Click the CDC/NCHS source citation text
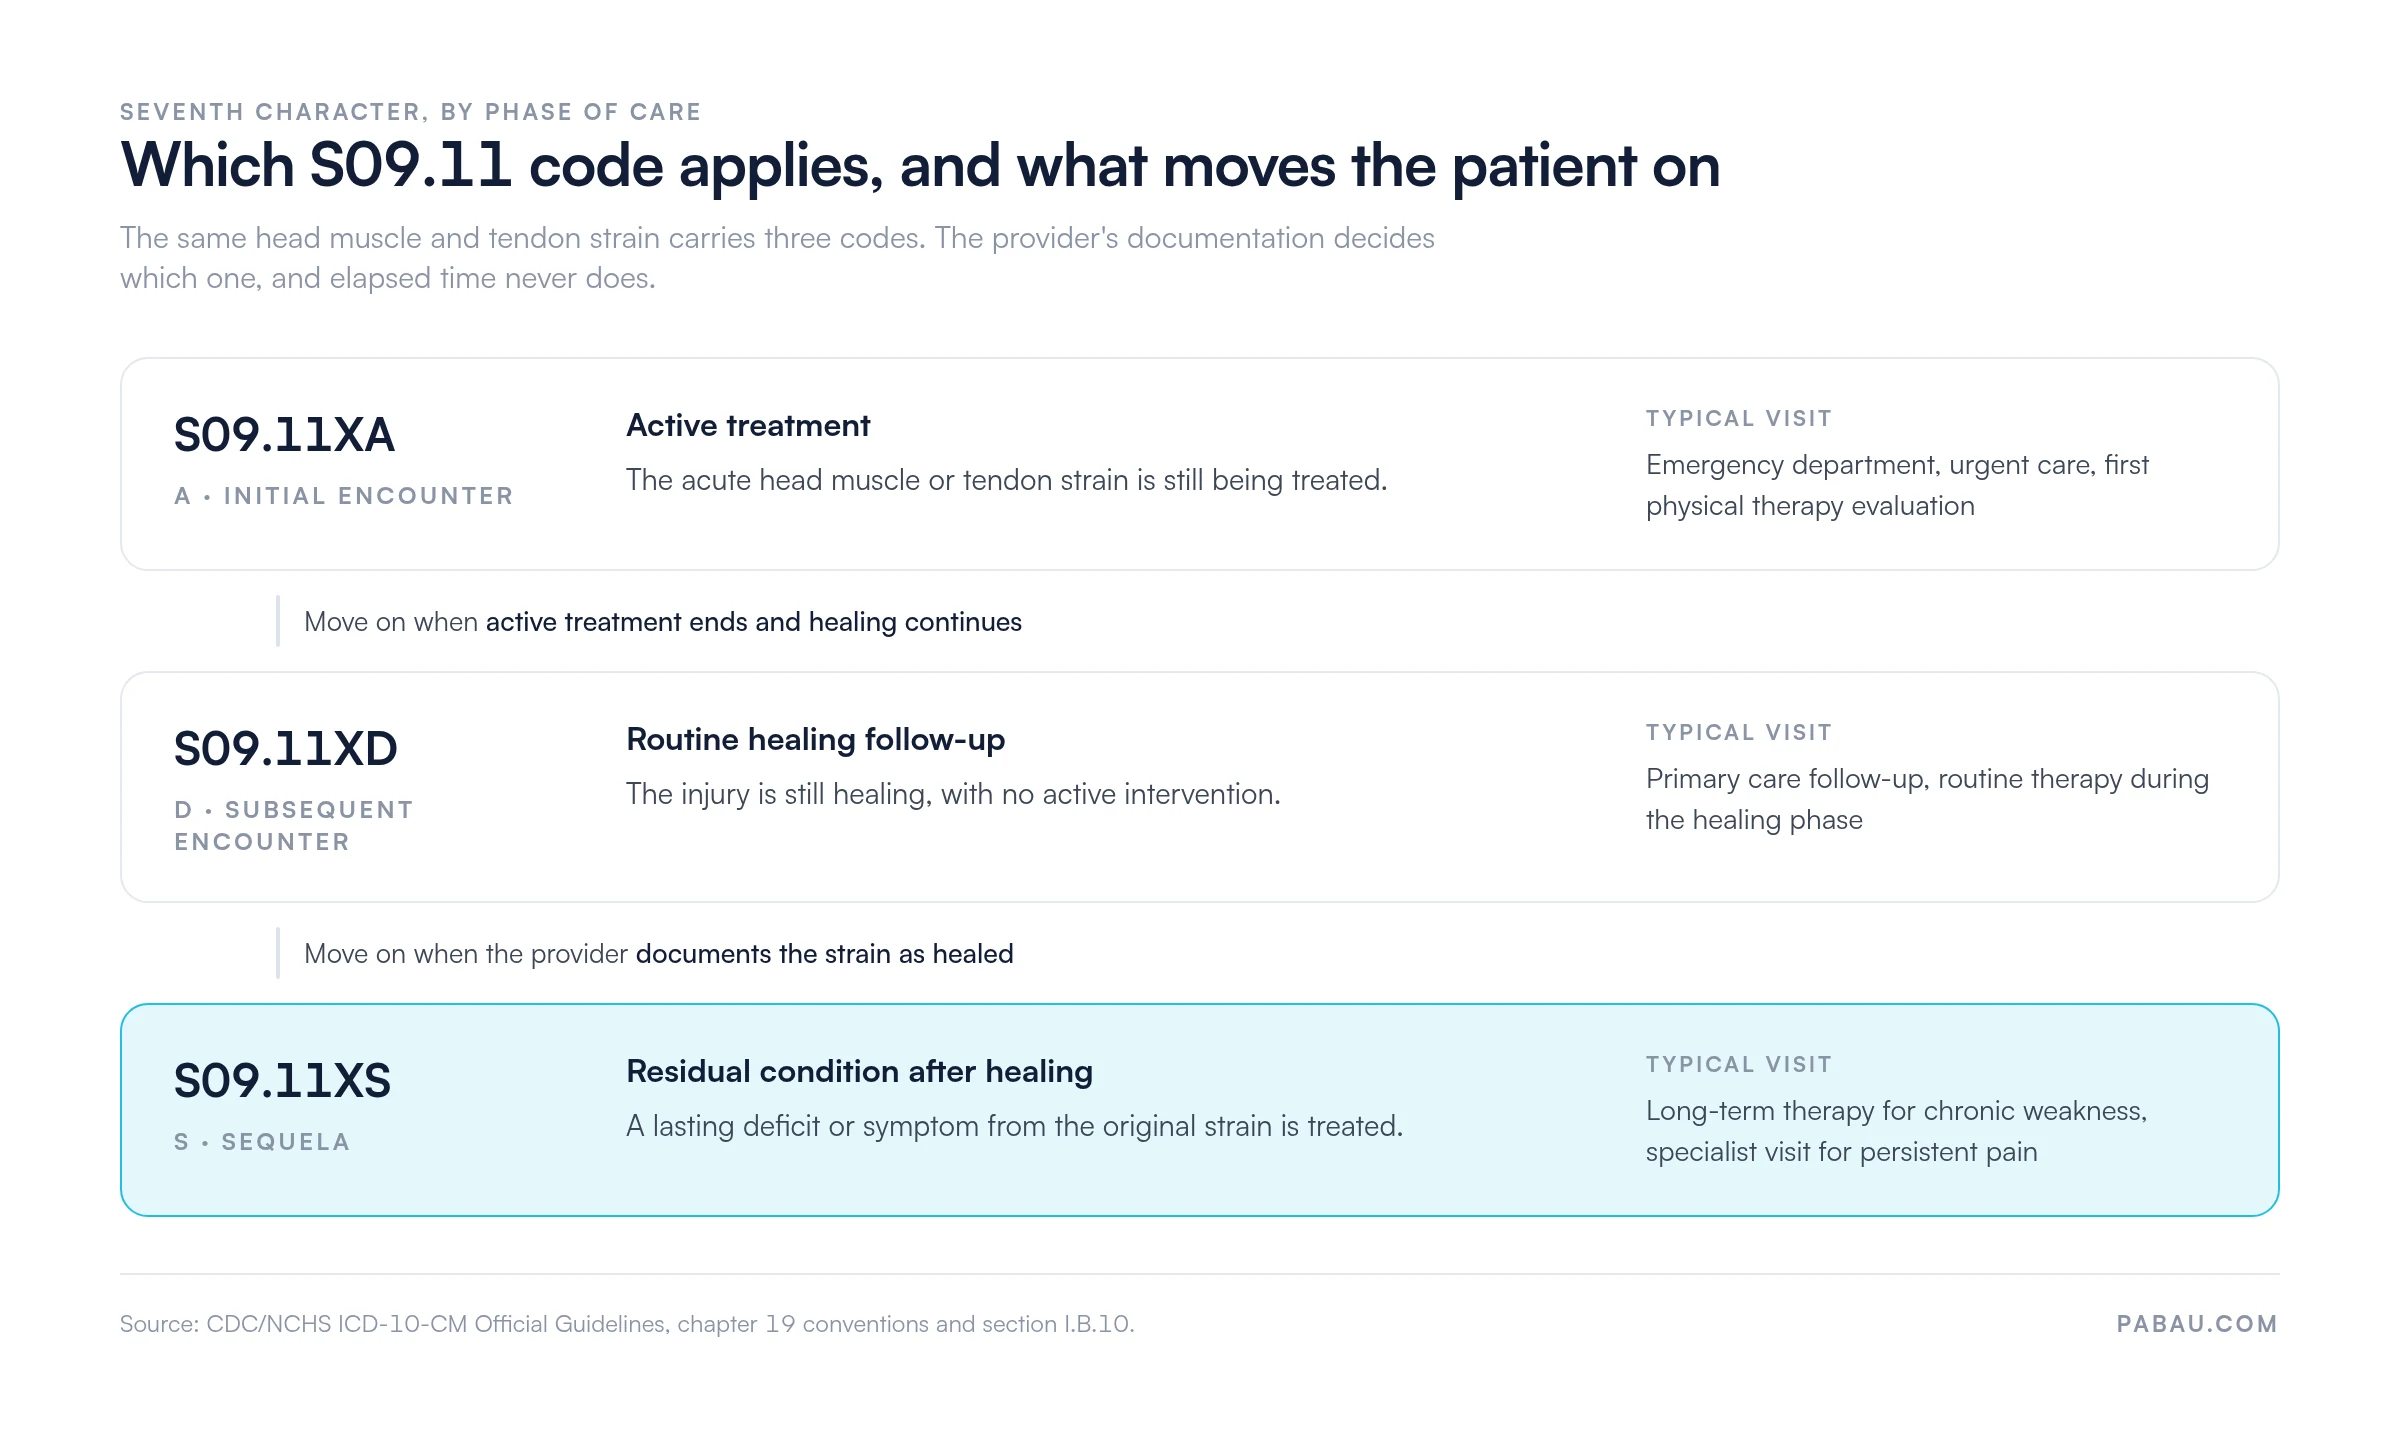The height and width of the screenshot is (1444, 2400). point(627,1324)
